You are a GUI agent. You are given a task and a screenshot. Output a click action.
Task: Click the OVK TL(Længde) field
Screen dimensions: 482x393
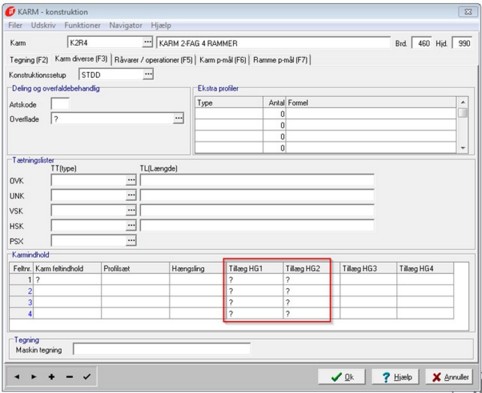point(257,180)
